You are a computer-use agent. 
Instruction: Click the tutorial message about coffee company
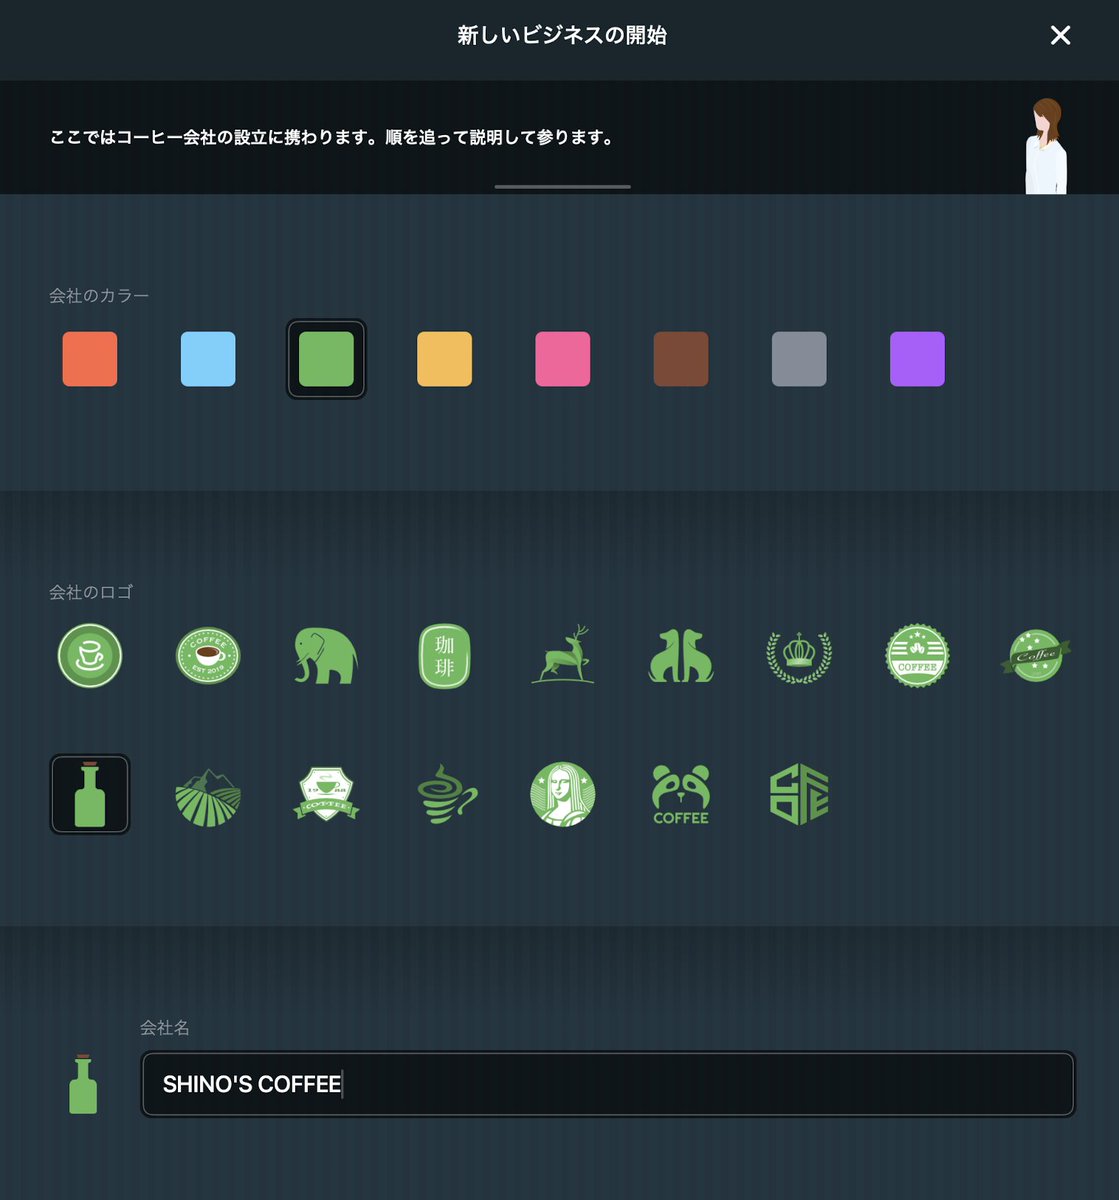[x=333, y=137]
